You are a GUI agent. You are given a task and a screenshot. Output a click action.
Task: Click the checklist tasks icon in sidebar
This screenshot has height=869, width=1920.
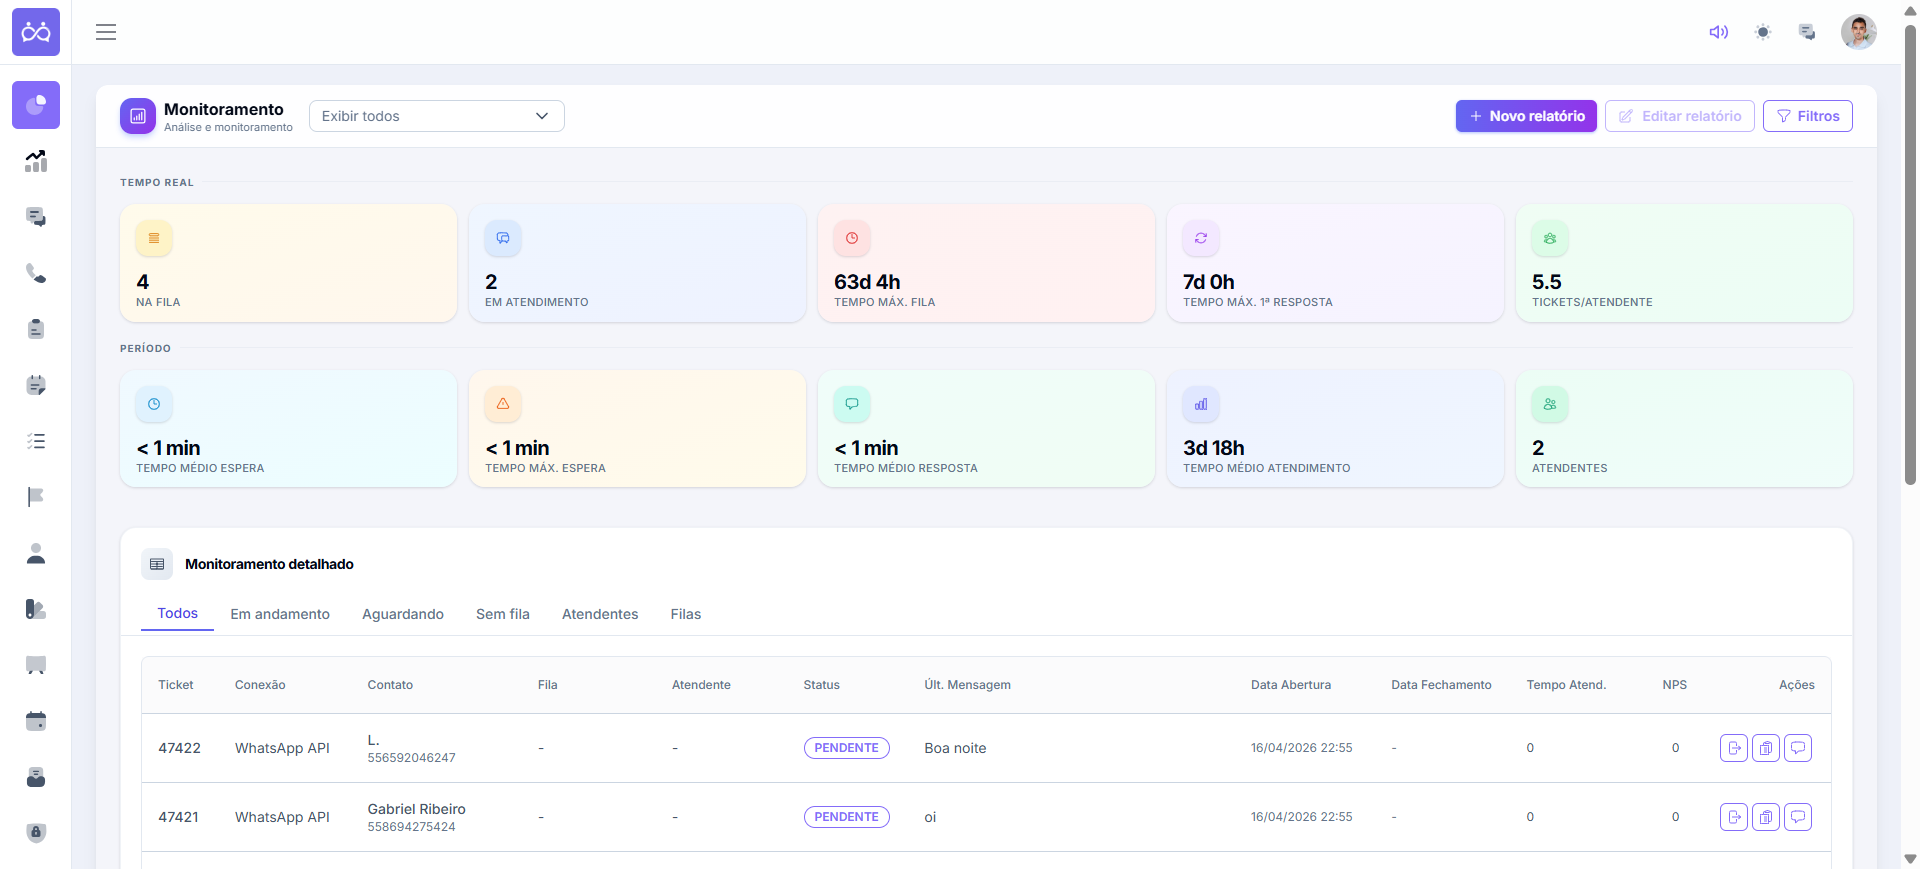pyautogui.click(x=36, y=441)
